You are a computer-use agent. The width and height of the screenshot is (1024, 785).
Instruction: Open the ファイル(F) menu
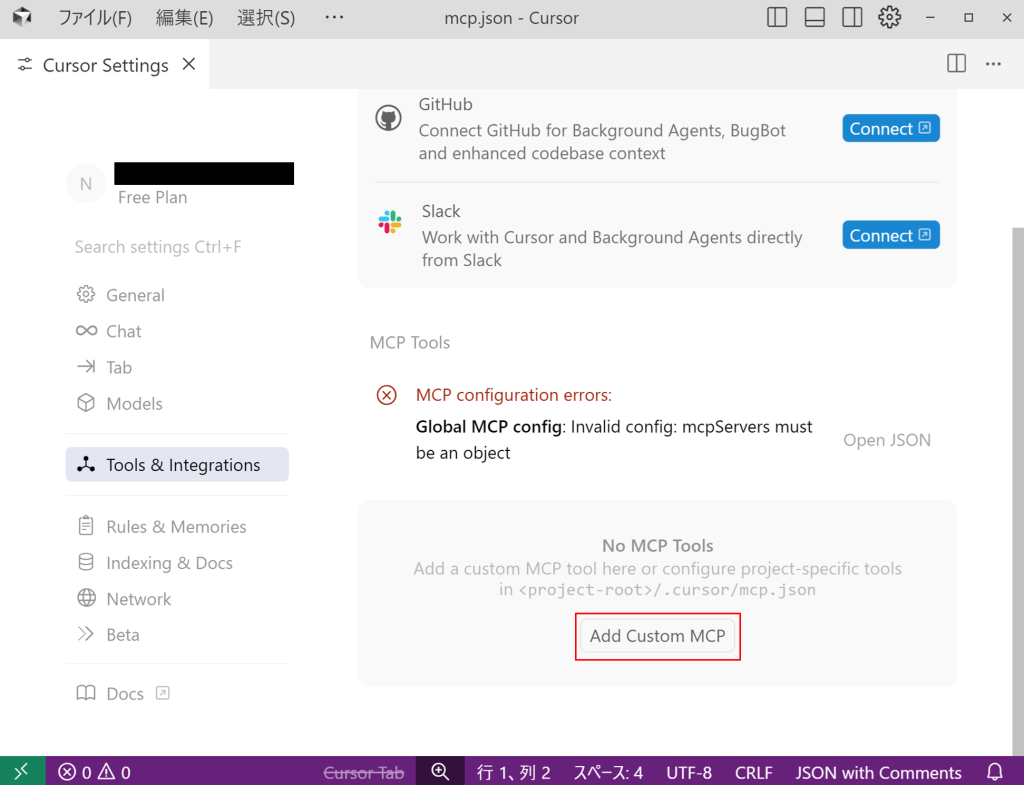(95, 18)
